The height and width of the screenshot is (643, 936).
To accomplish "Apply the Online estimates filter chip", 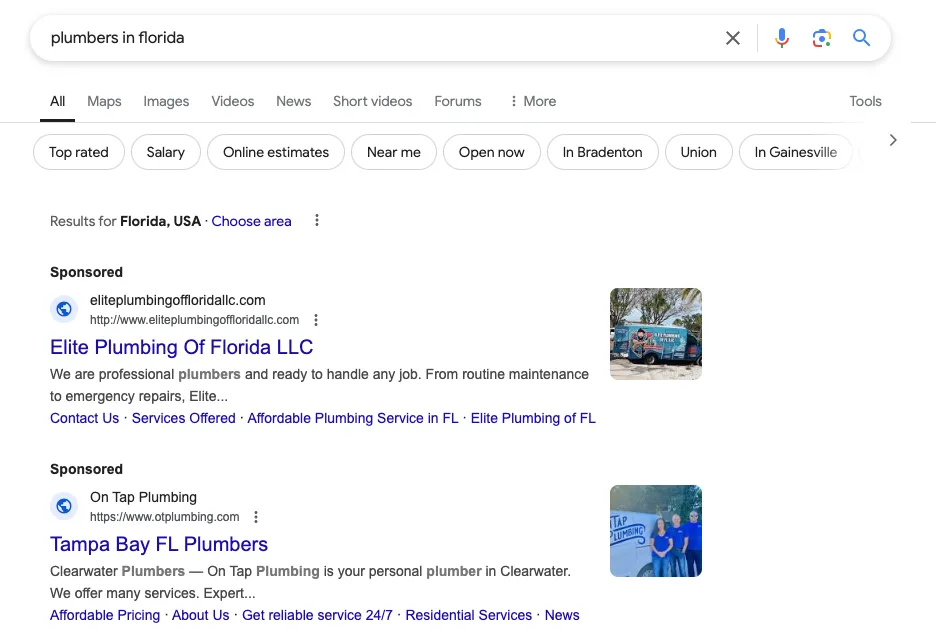I will click(276, 152).
